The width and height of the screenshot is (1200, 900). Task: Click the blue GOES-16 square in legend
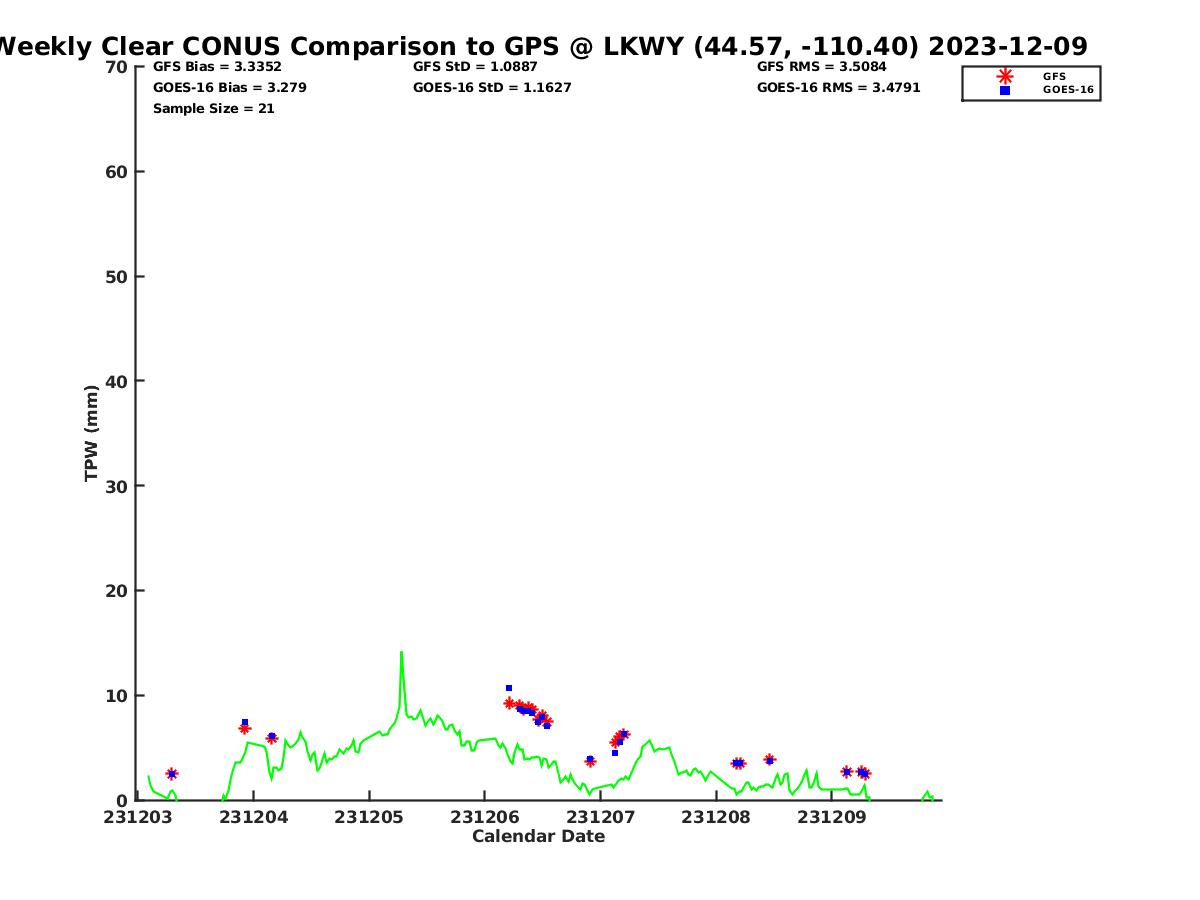pyautogui.click(x=1004, y=90)
